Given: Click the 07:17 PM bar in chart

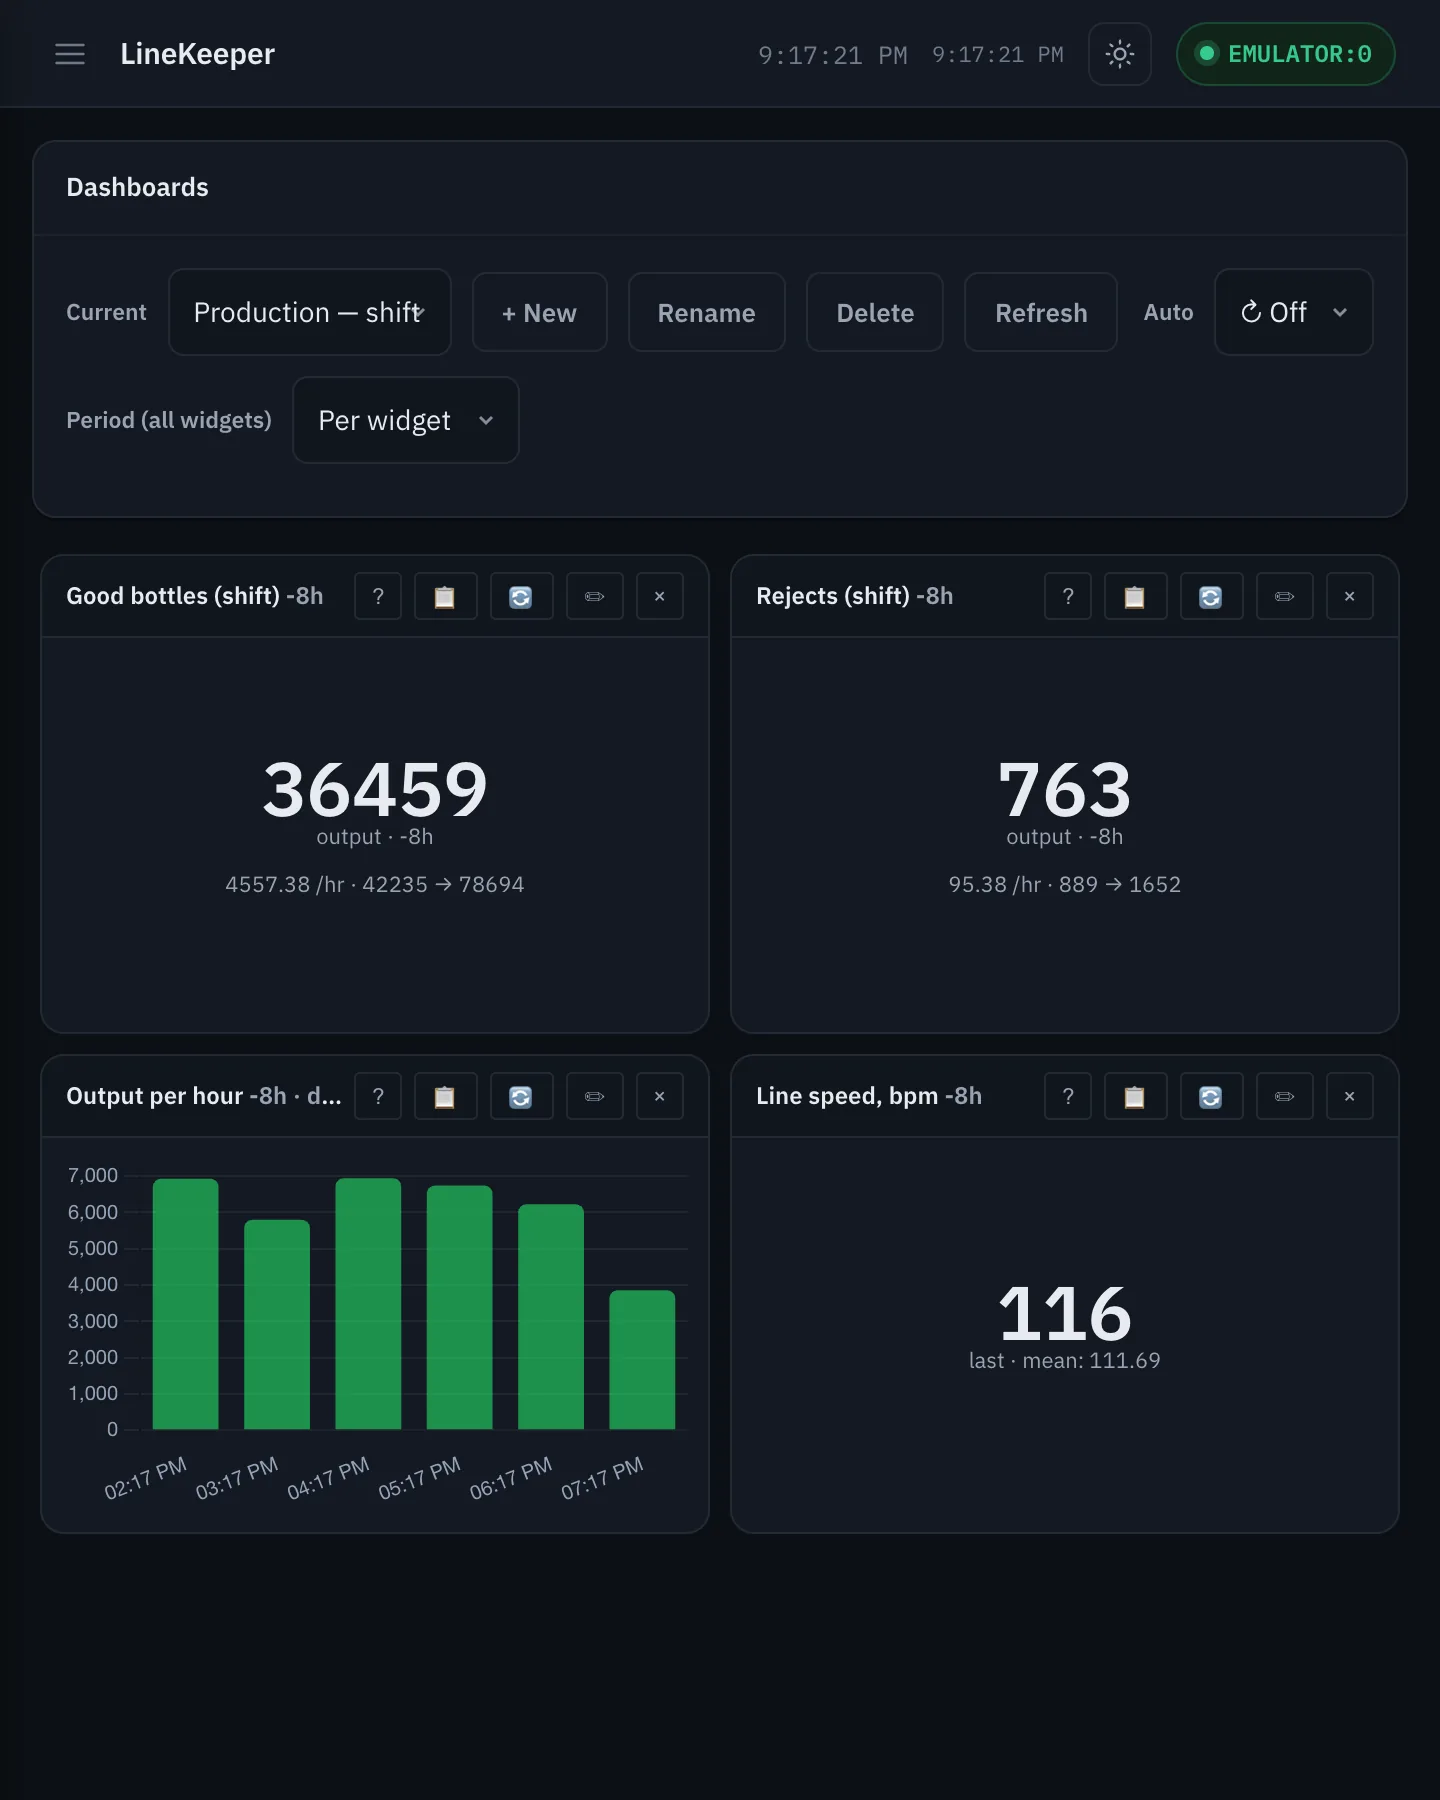Looking at the screenshot, I should [x=642, y=1360].
